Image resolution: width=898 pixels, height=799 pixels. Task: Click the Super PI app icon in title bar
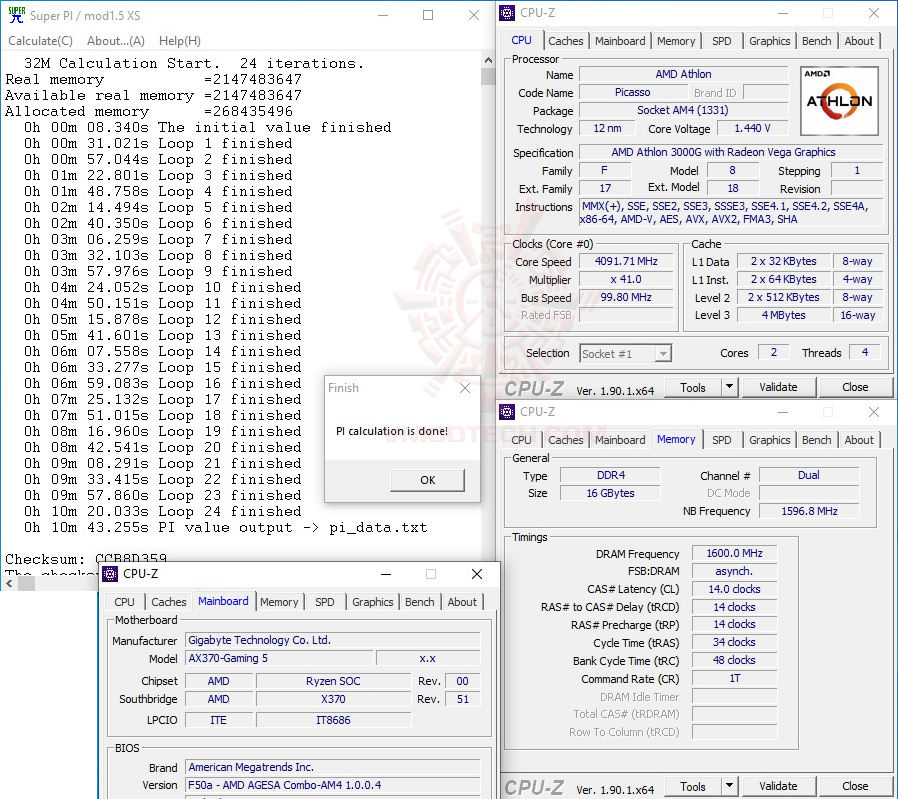tap(17, 15)
